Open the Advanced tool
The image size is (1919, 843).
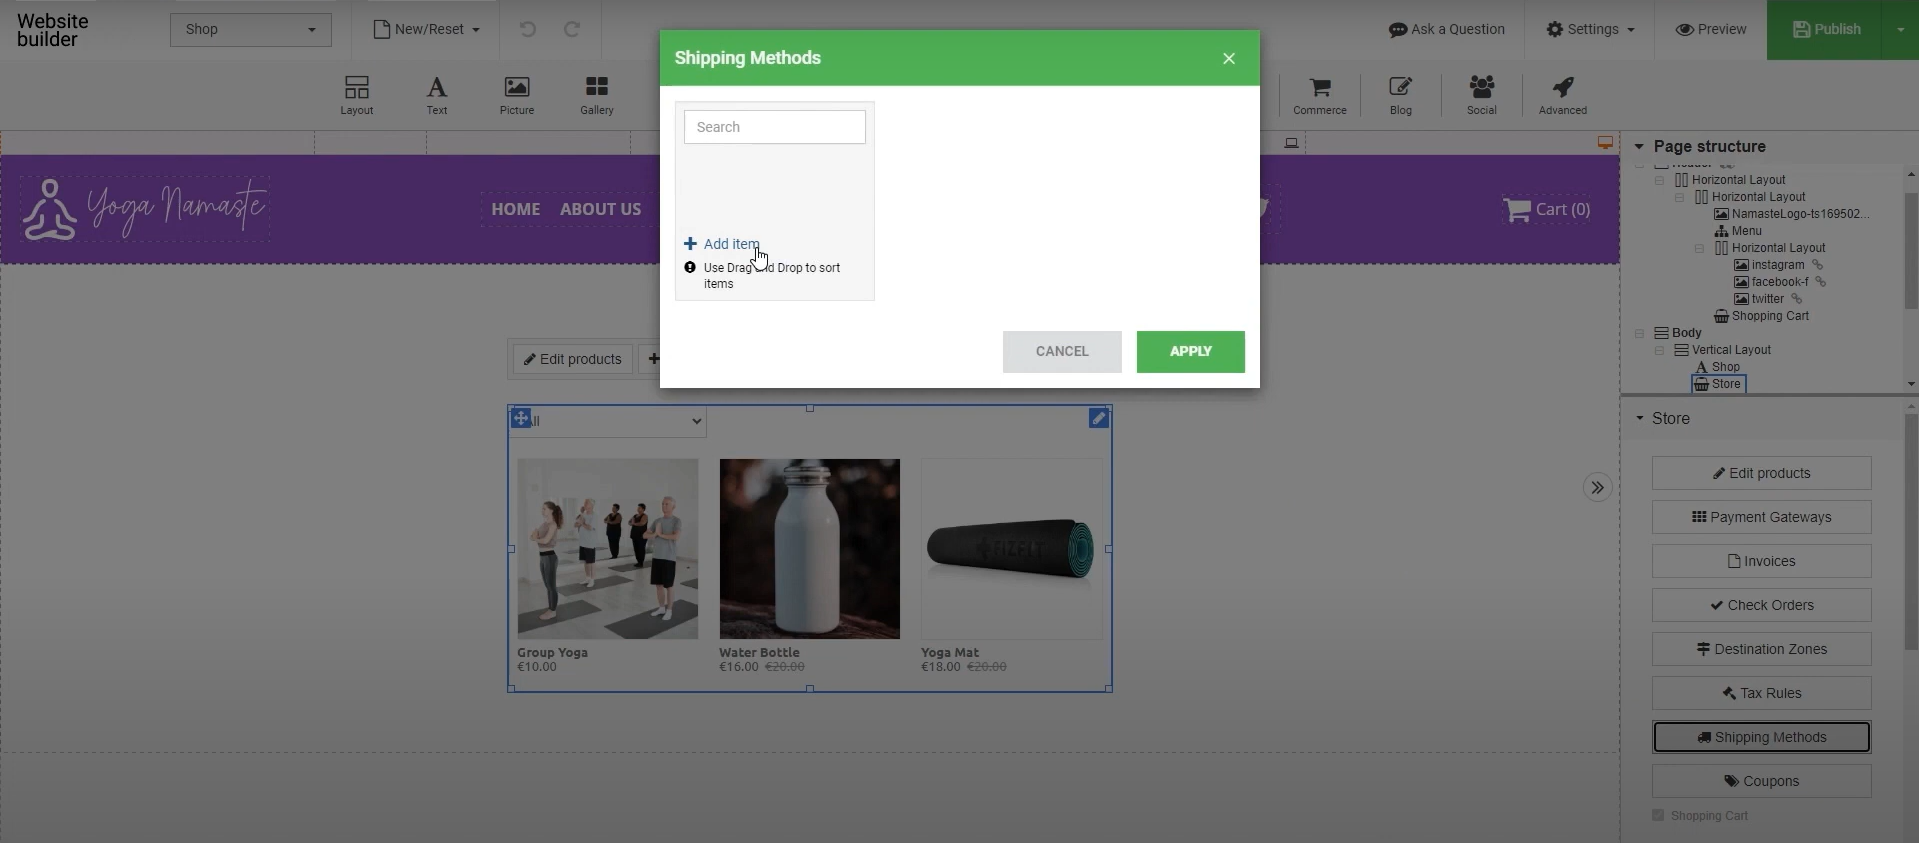[1562, 96]
